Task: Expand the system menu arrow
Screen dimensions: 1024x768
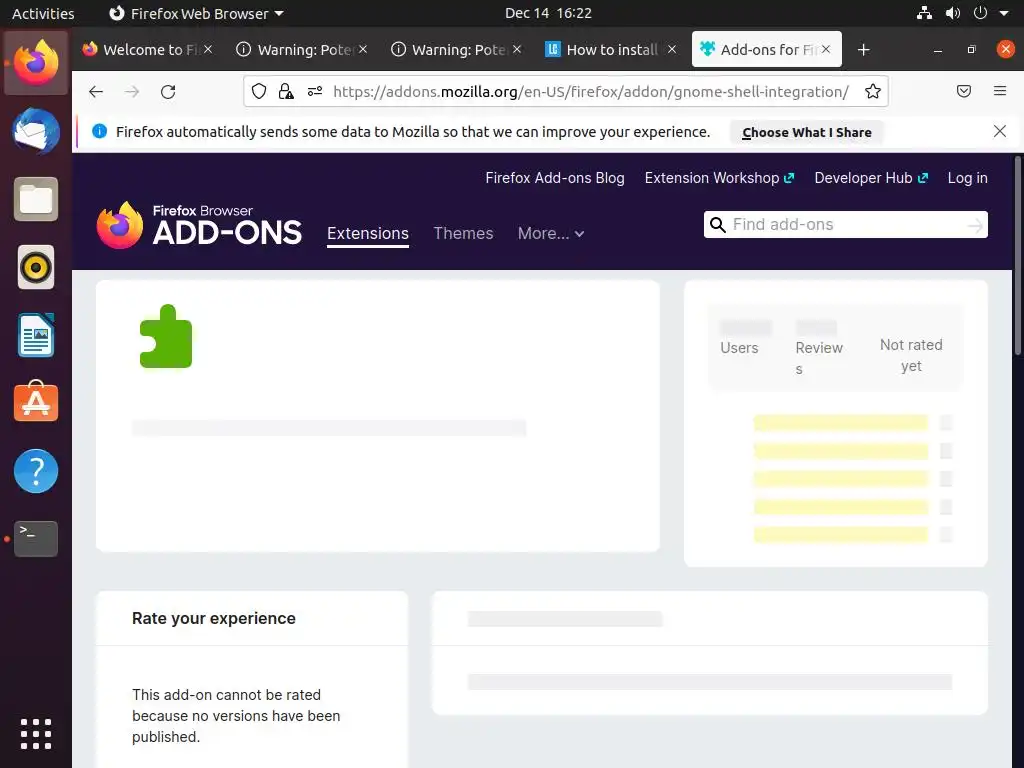Action: (x=1004, y=13)
